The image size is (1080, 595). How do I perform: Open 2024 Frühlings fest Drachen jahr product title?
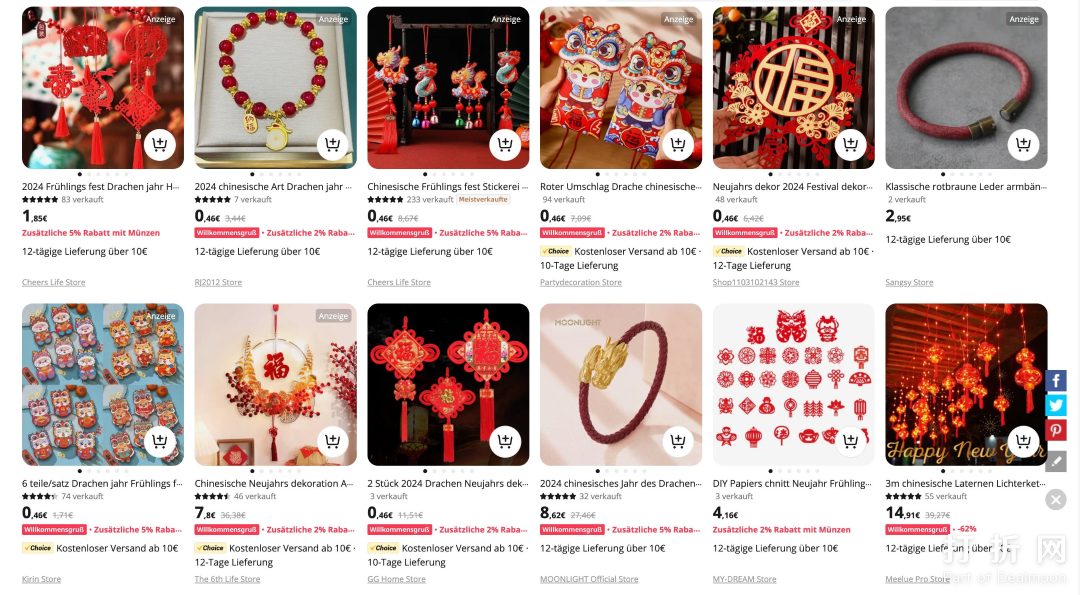point(101,187)
